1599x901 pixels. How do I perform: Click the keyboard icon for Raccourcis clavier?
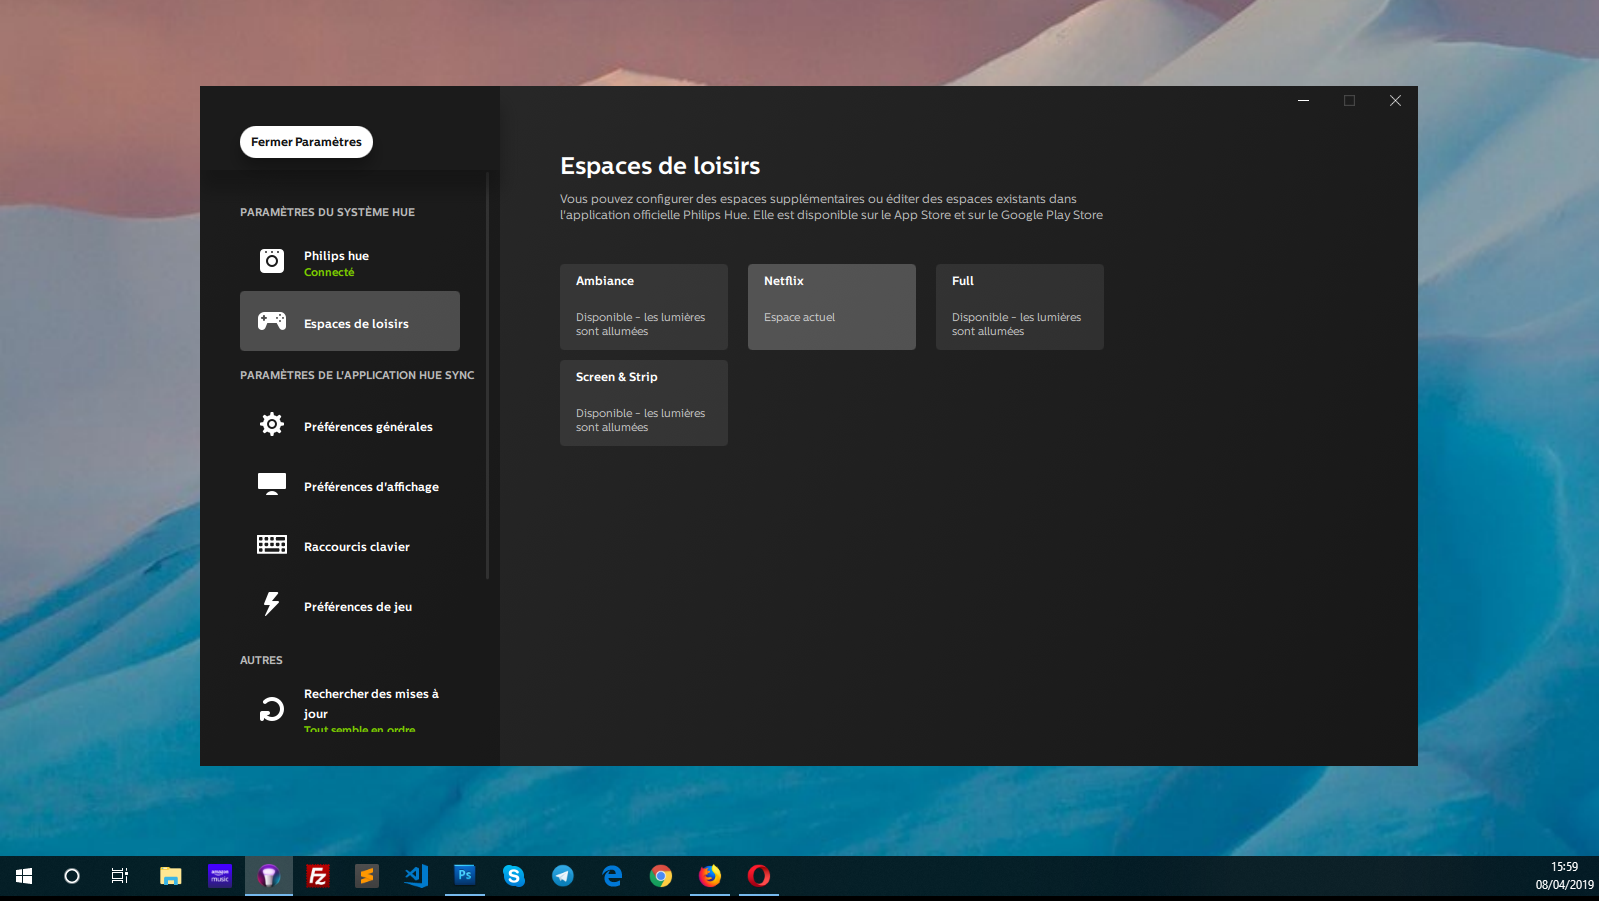click(271, 544)
